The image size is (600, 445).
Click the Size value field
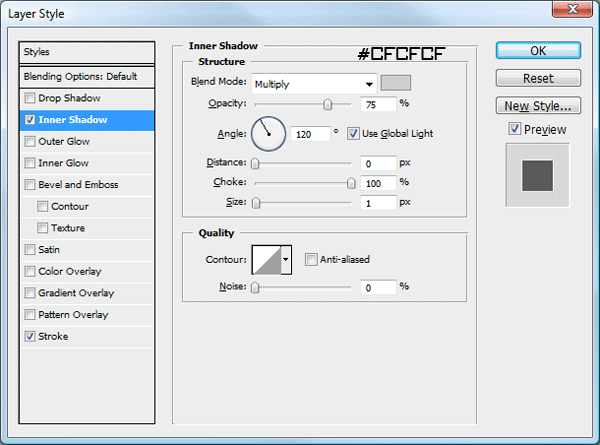click(x=378, y=203)
